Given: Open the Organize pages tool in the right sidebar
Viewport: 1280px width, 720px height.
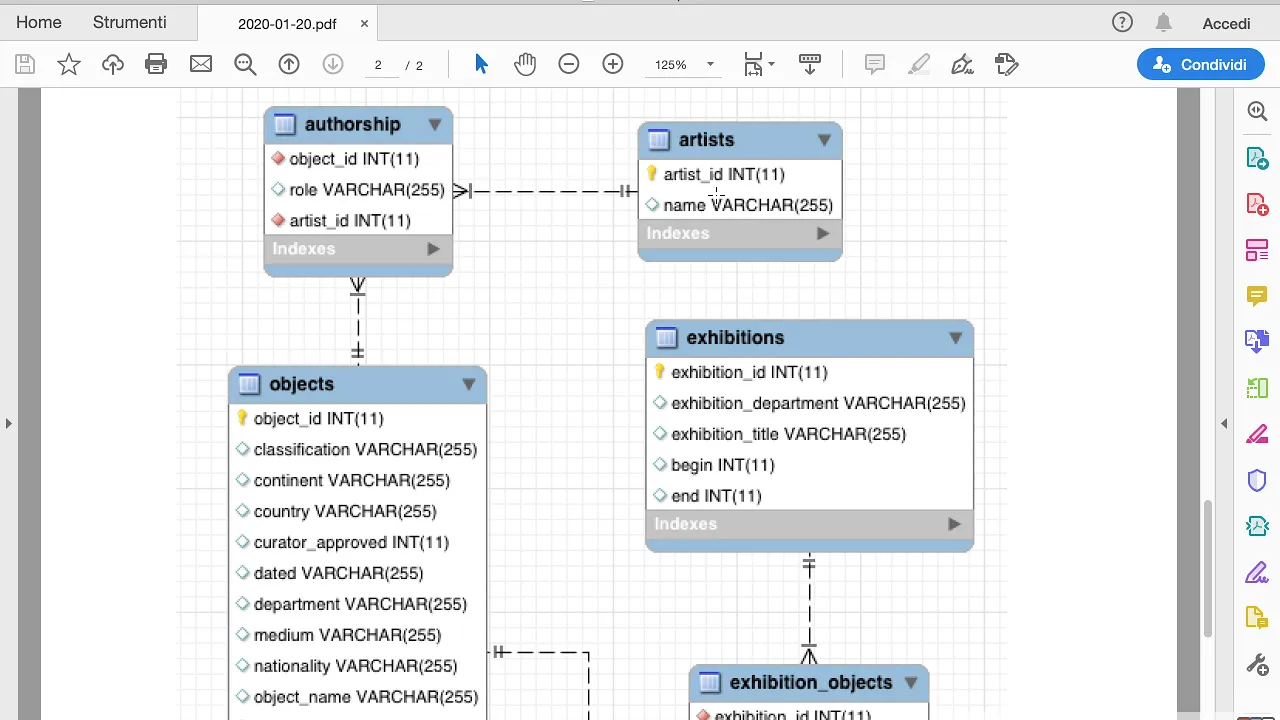Looking at the screenshot, I should coord(1257,250).
